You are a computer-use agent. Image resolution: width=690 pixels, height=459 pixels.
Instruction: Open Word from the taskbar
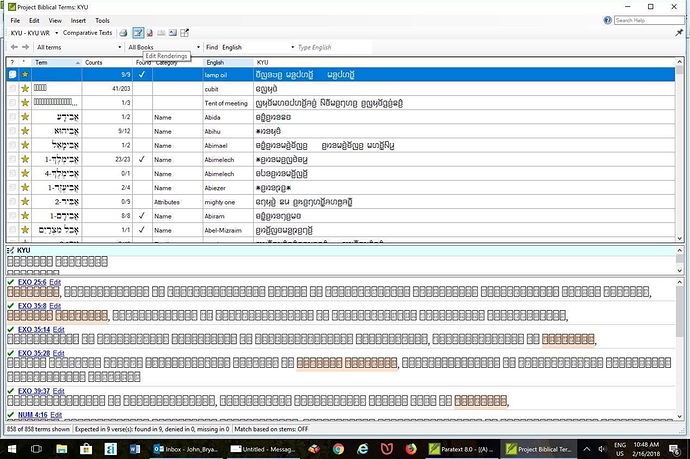(x=135, y=449)
